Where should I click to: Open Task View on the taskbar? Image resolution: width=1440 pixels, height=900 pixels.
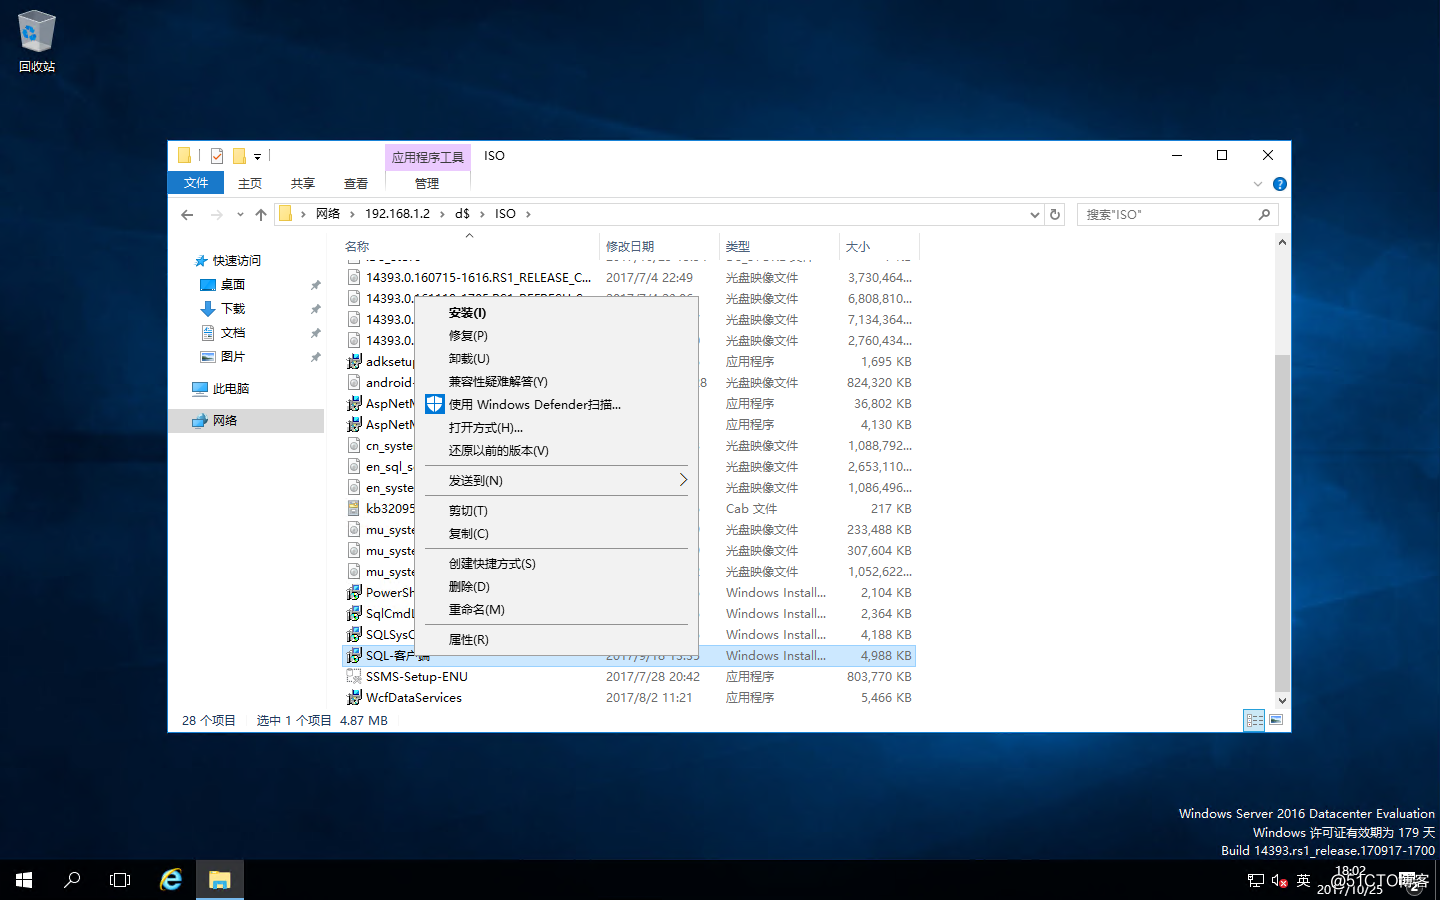(x=120, y=880)
